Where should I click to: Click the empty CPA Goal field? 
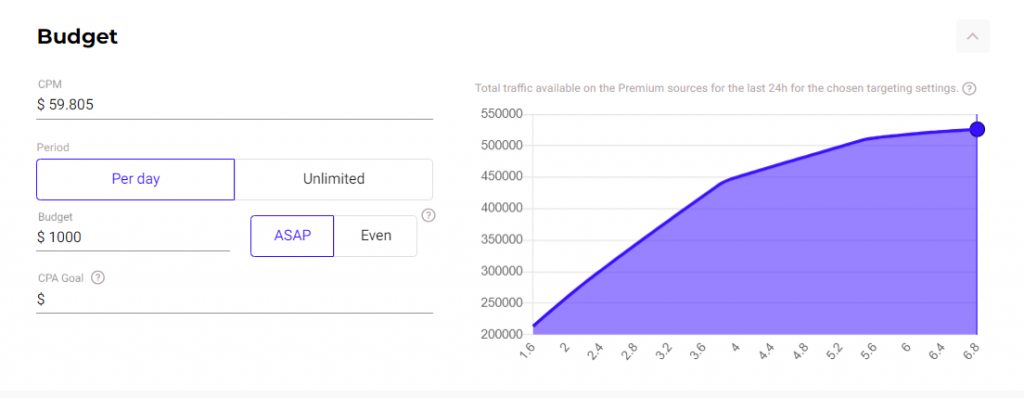[234, 300]
